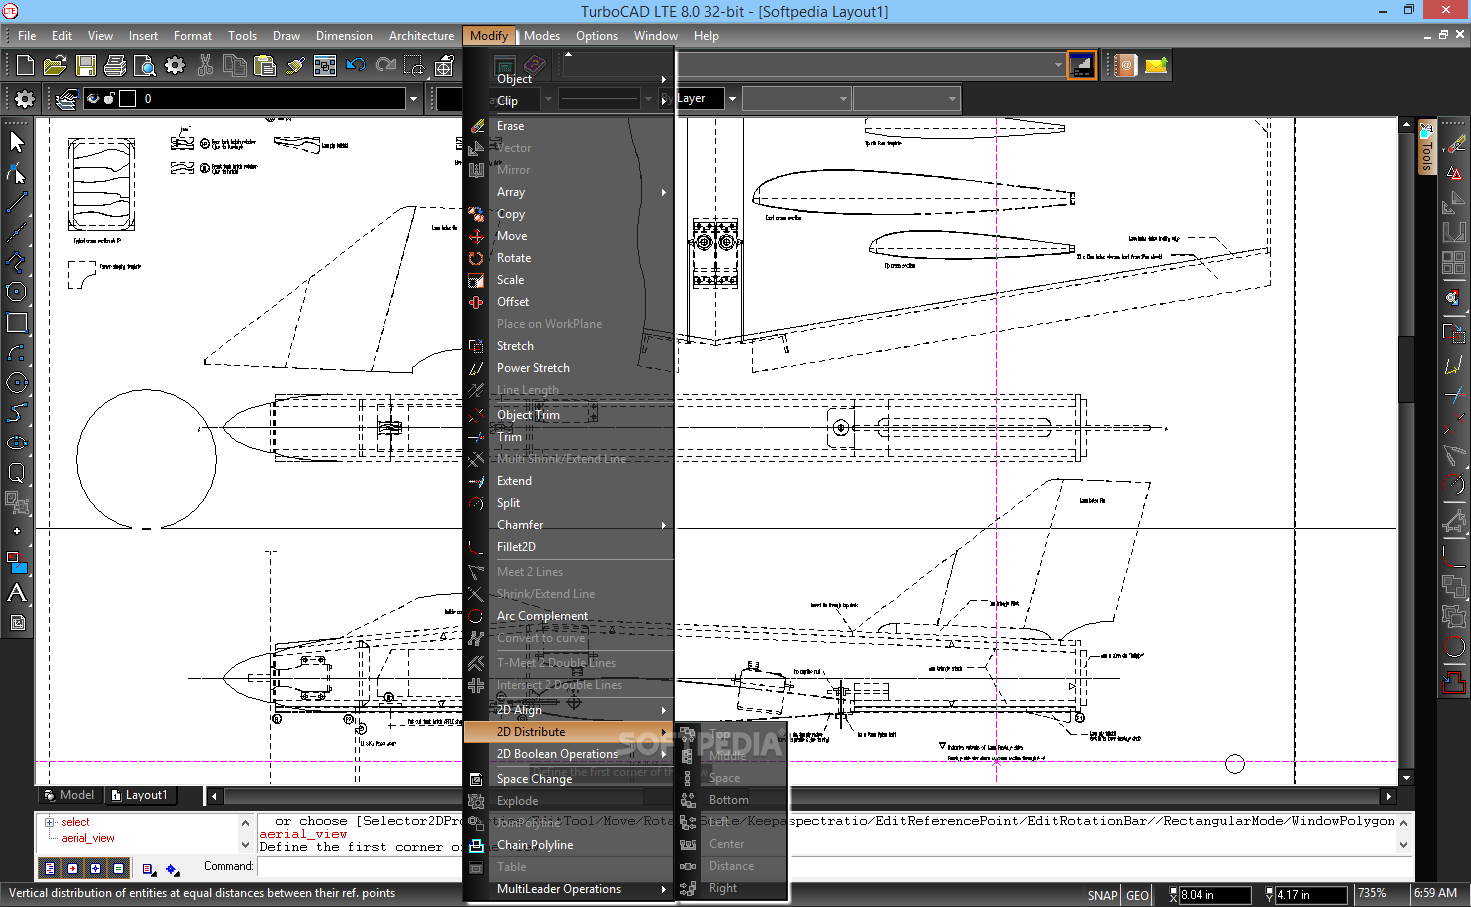The image size is (1471, 907).
Task: Open the layers manager icon beside the layer box
Action: [67, 98]
